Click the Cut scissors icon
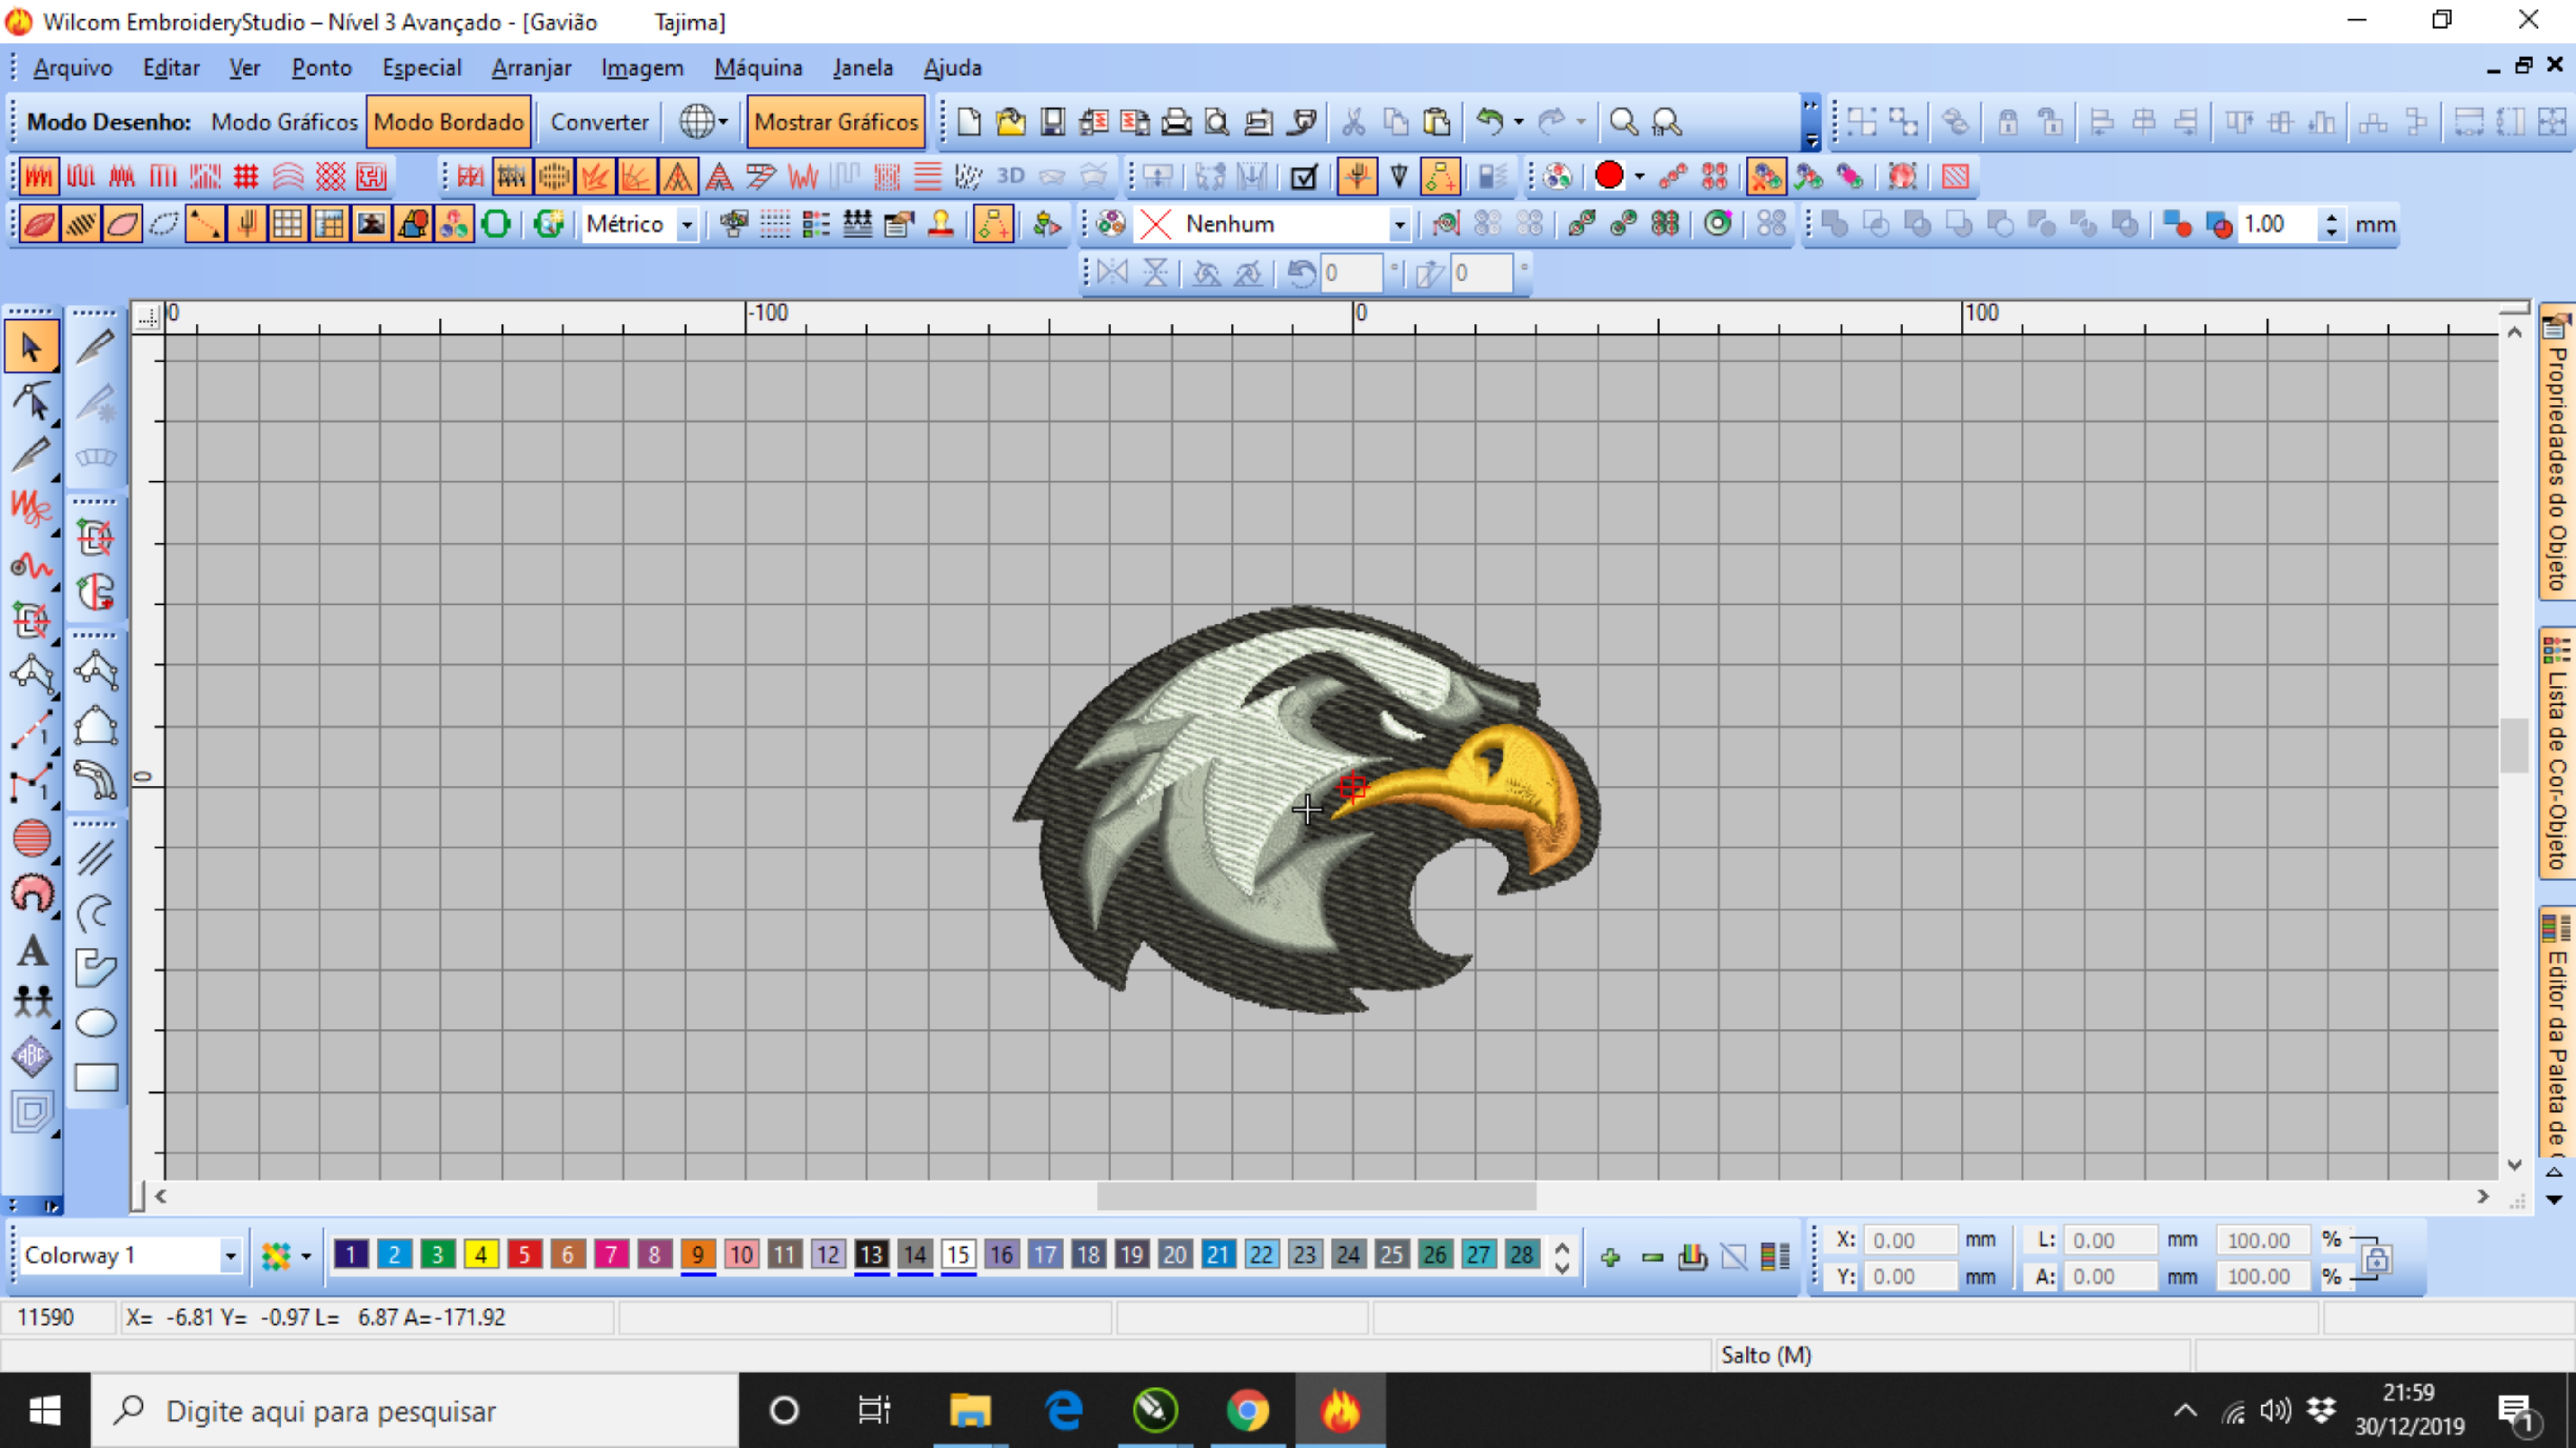2576x1448 pixels. pos(1353,122)
